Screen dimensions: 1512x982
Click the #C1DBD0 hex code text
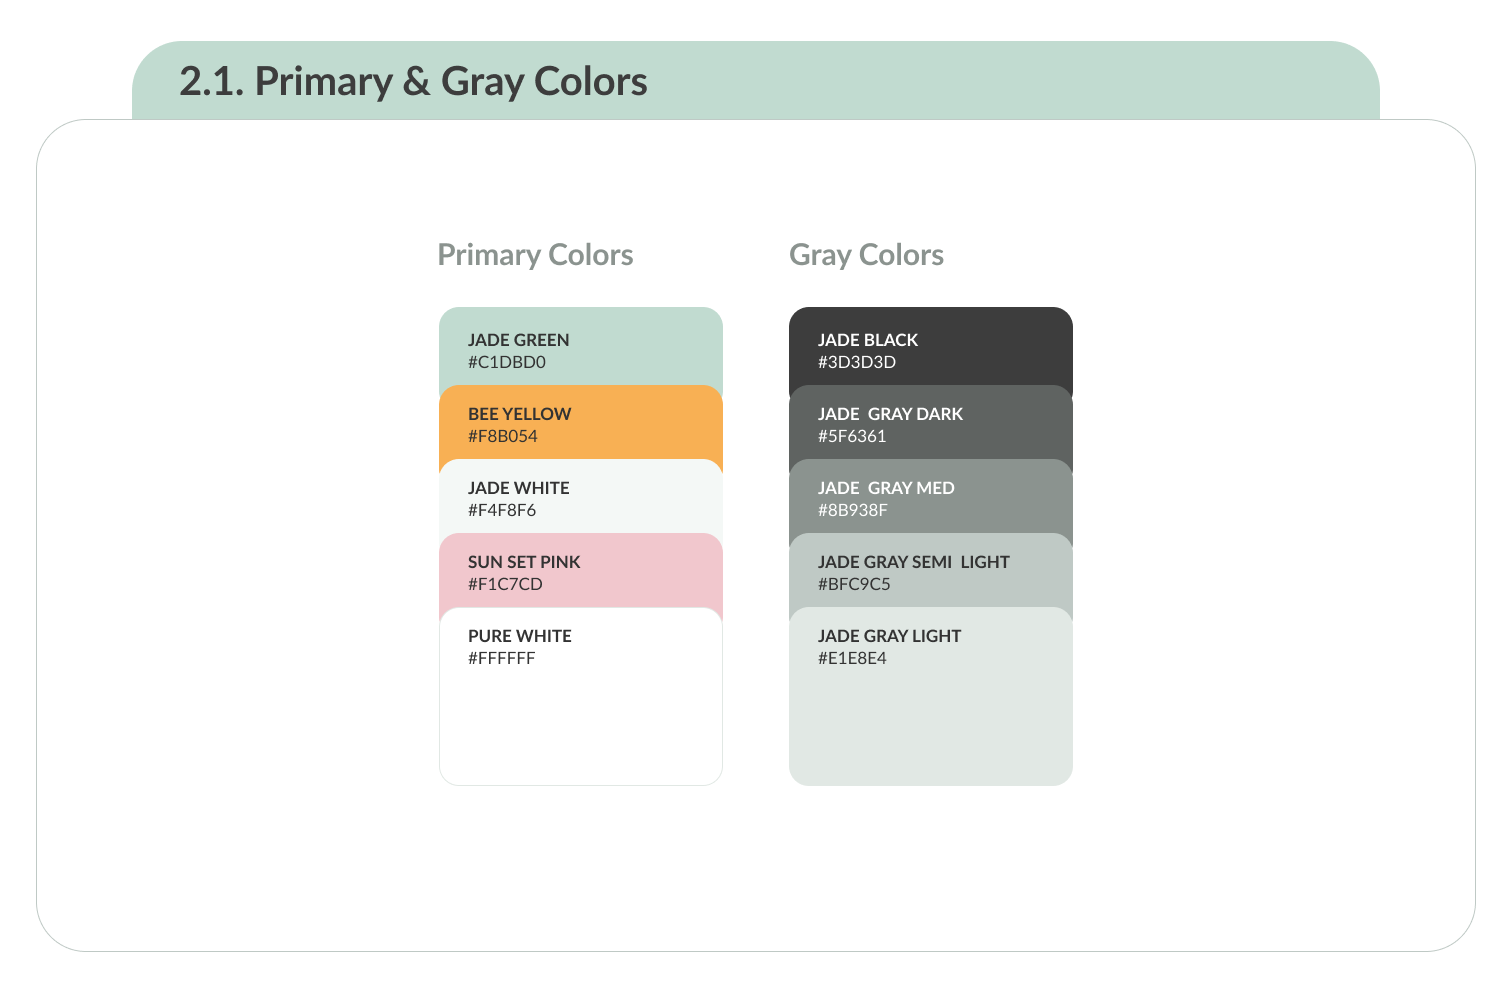pyautogui.click(x=507, y=362)
